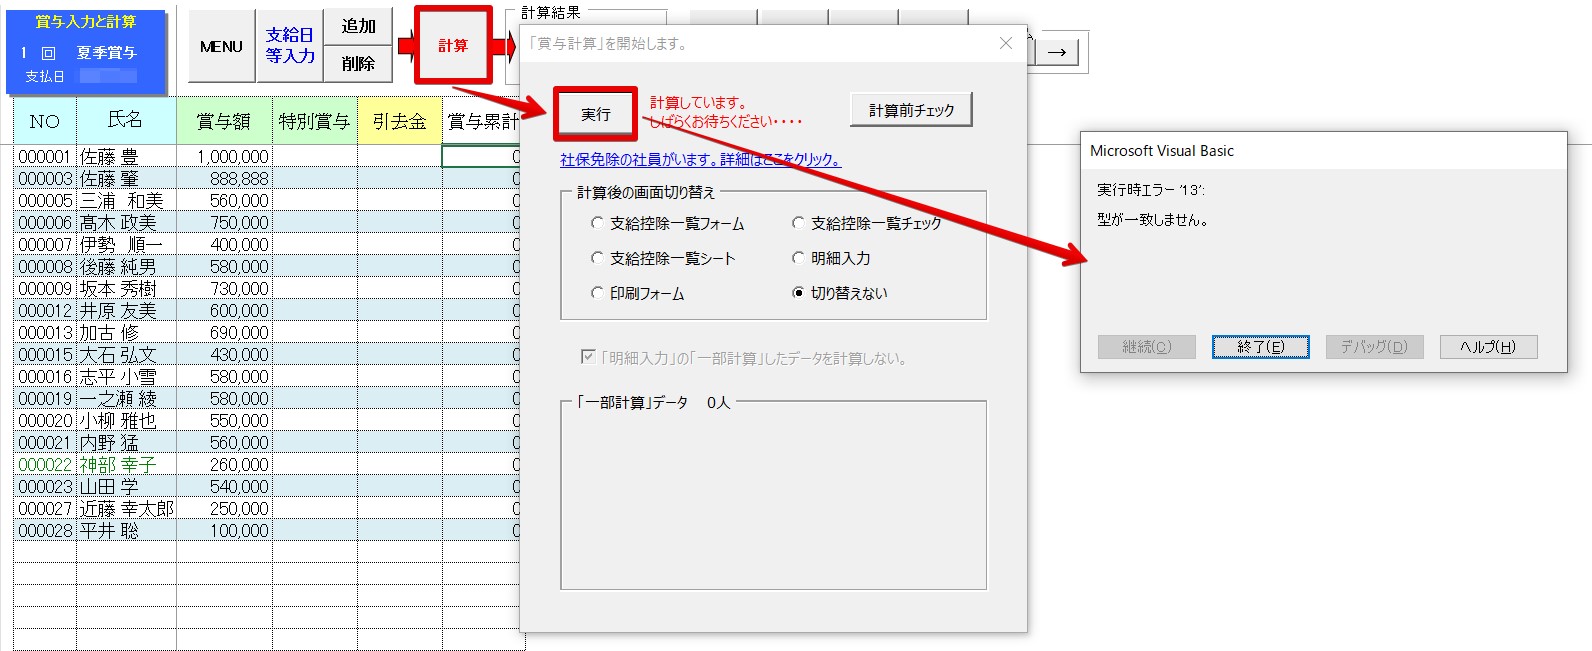Open the 社保免除の社員 details link
This screenshot has height=651, width=1592.
pos(700,160)
